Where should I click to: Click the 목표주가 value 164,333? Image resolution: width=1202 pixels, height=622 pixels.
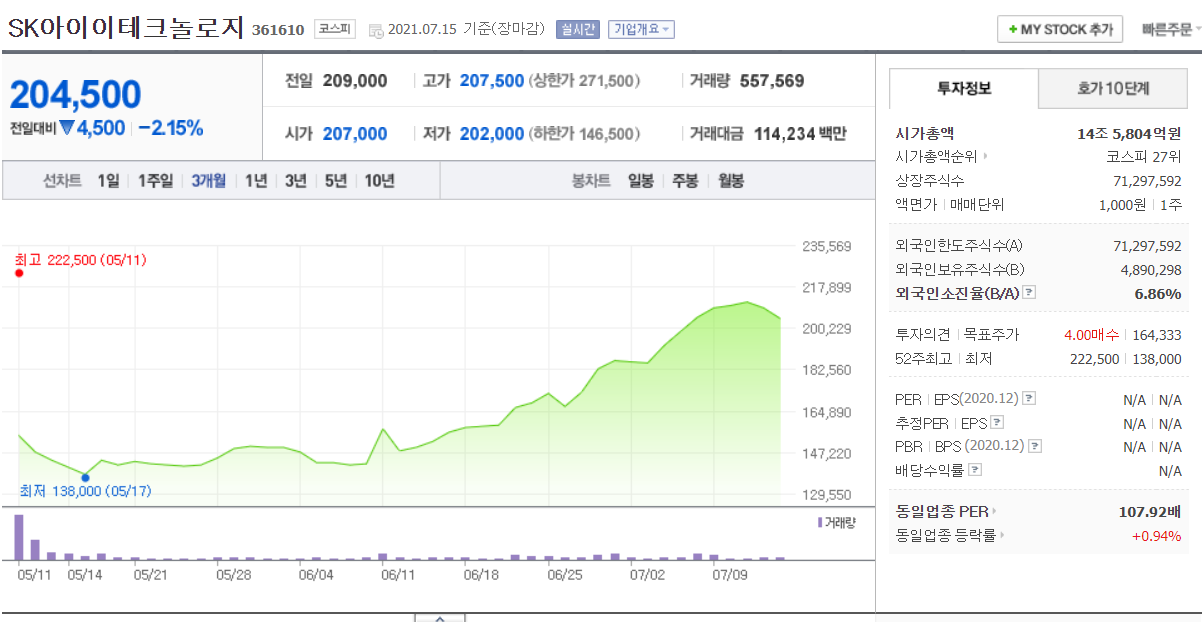tap(1156, 335)
